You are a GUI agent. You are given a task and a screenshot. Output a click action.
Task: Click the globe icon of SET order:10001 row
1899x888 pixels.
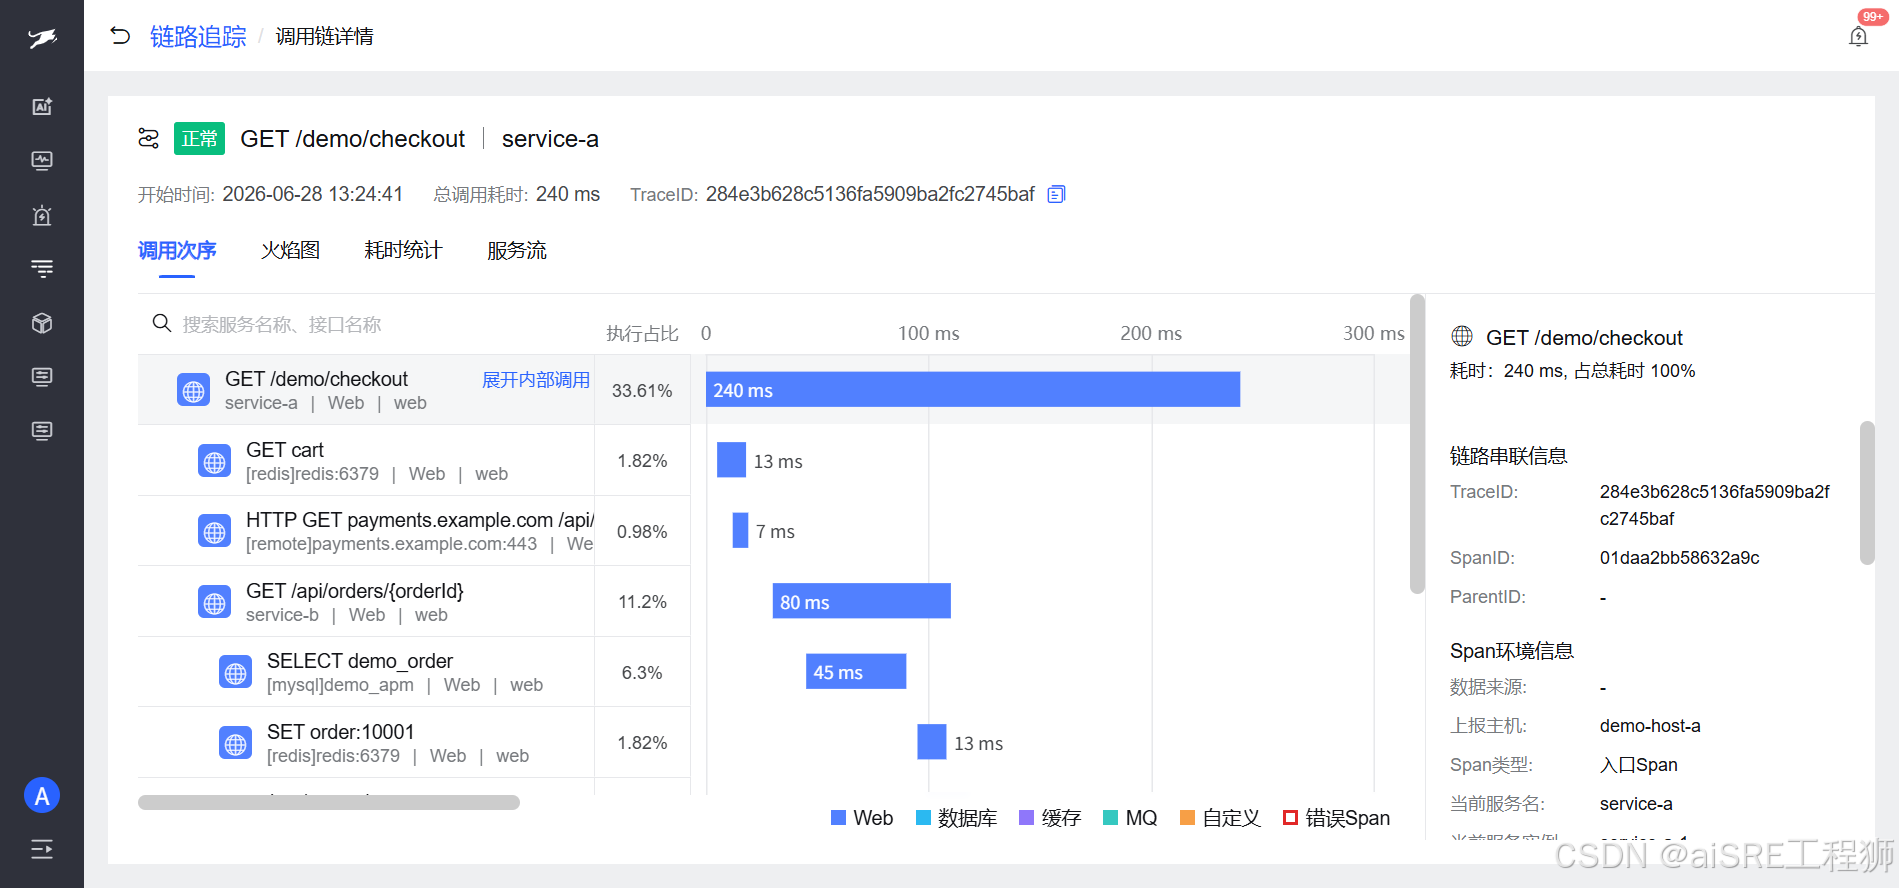tap(235, 743)
